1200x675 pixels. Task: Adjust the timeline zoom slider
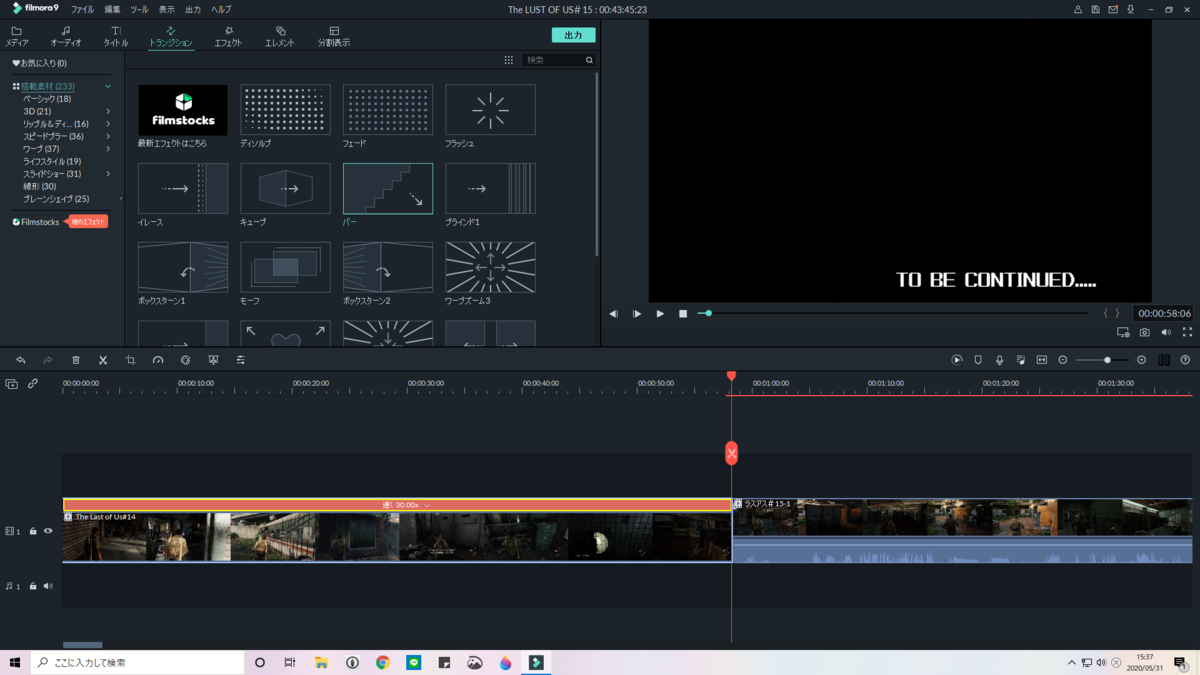point(1107,360)
